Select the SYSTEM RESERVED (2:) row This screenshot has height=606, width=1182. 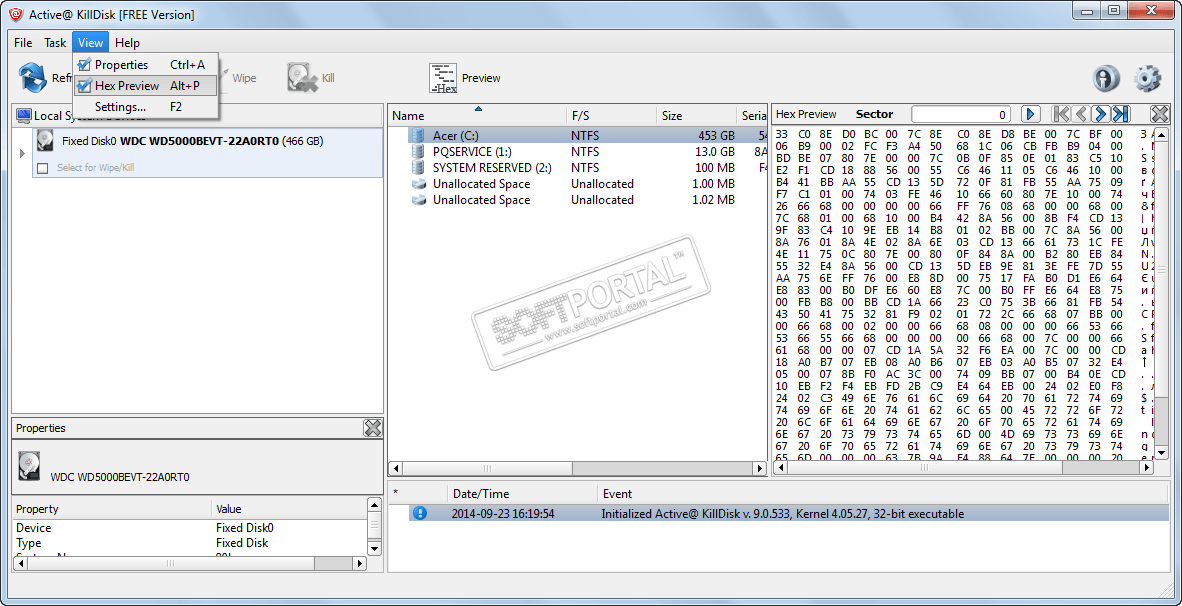click(x=577, y=167)
